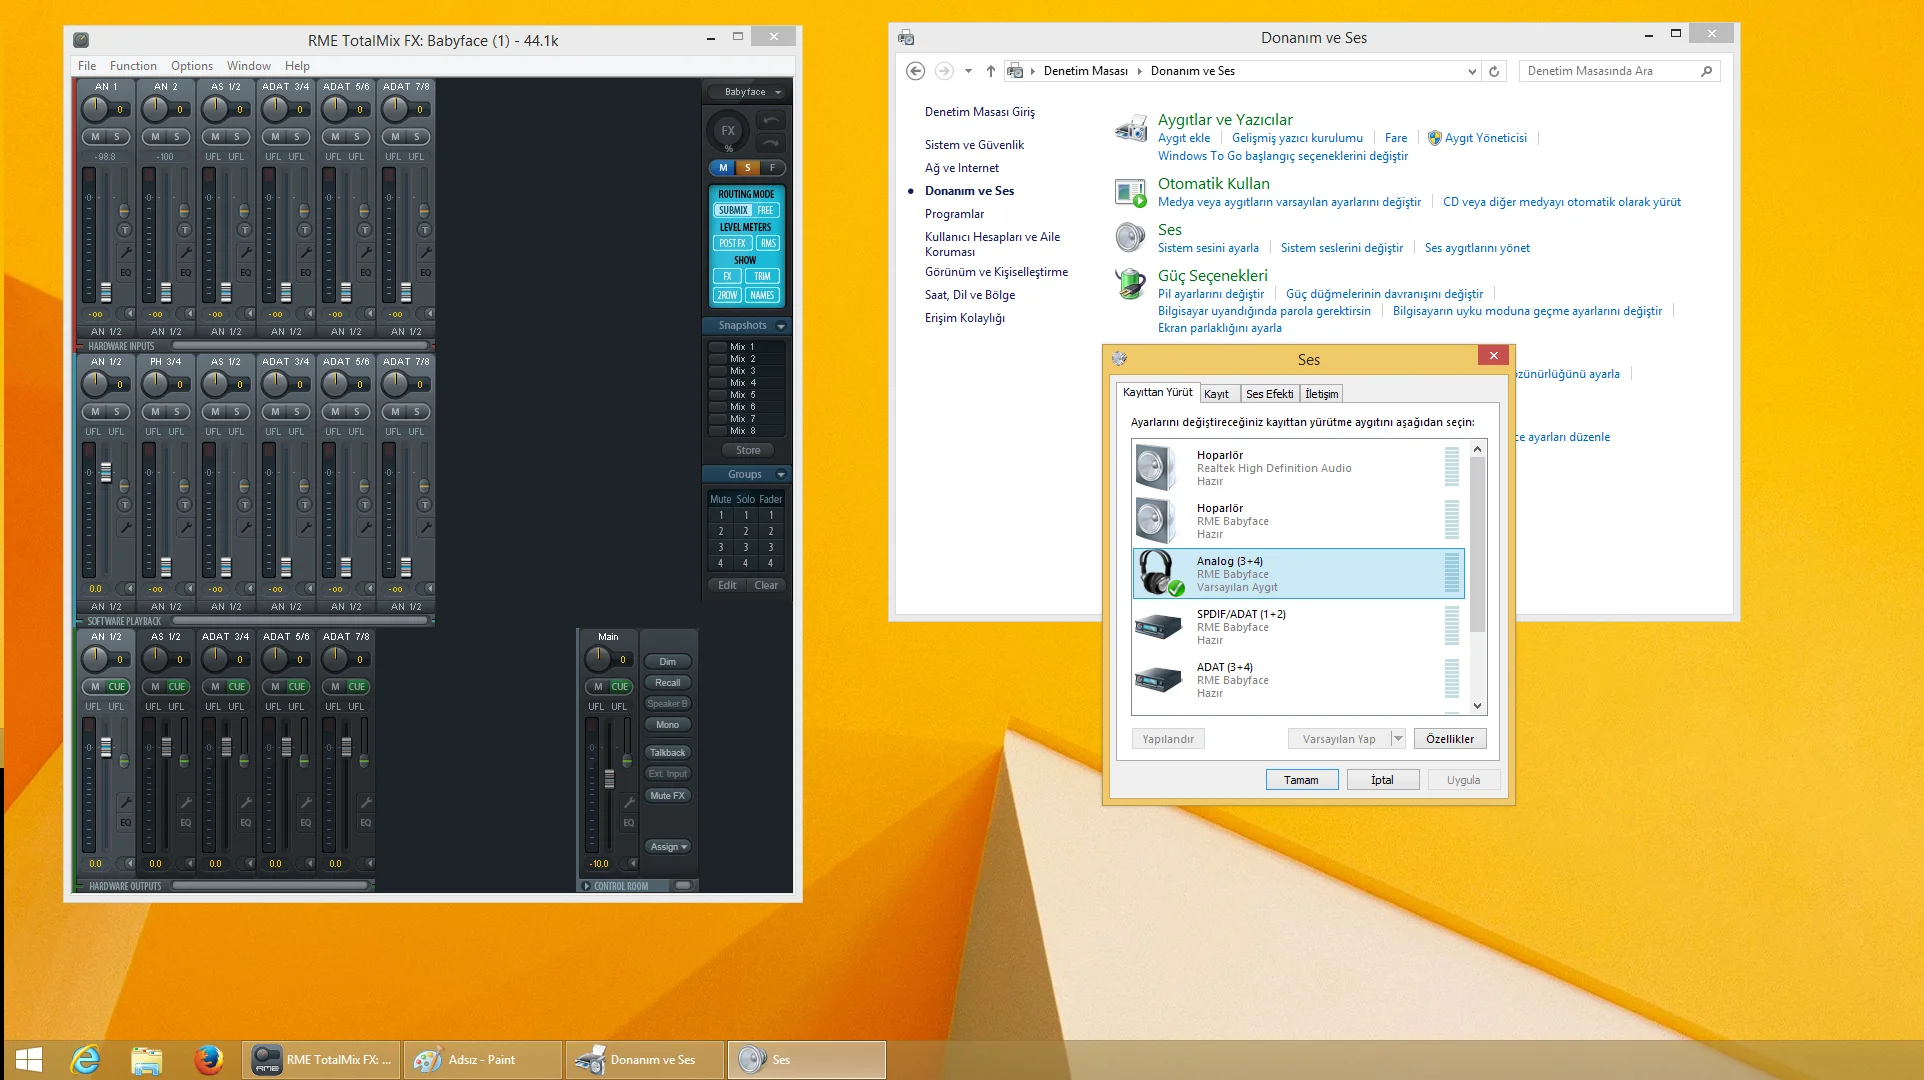The width and height of the screenshot is (1924, 1080).
Task: Click the redo arrow in TotalMix FX panel
Action: 770,143
